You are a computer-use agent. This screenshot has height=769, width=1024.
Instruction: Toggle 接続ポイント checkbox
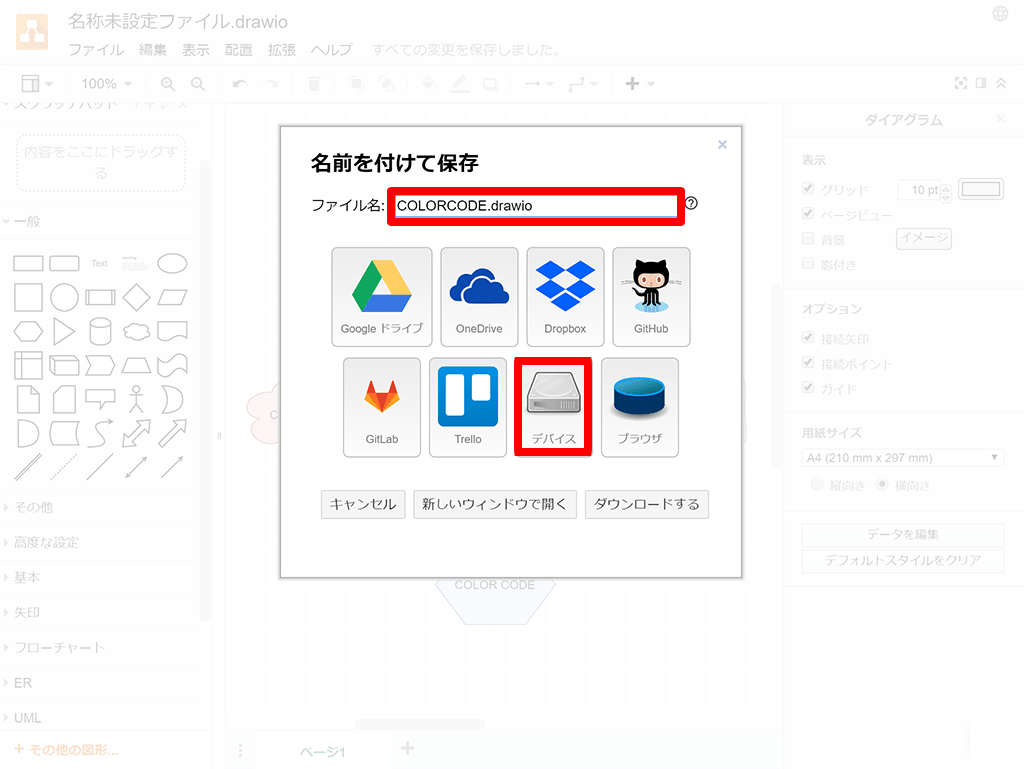[x=808, y=362]
